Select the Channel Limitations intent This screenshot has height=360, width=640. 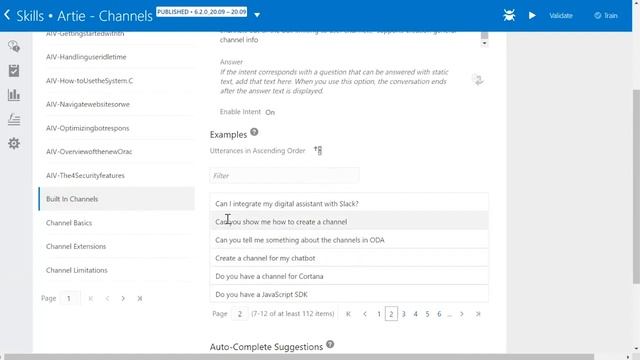pyautogui.click(x=116, y=270)
